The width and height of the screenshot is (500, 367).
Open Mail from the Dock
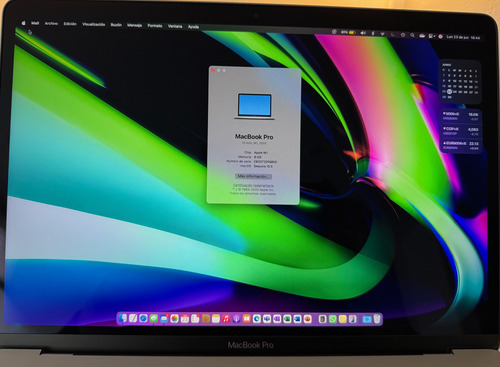164,319
